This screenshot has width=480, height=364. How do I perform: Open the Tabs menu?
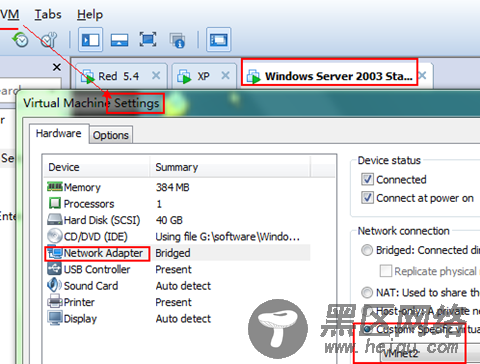(48, 14)
